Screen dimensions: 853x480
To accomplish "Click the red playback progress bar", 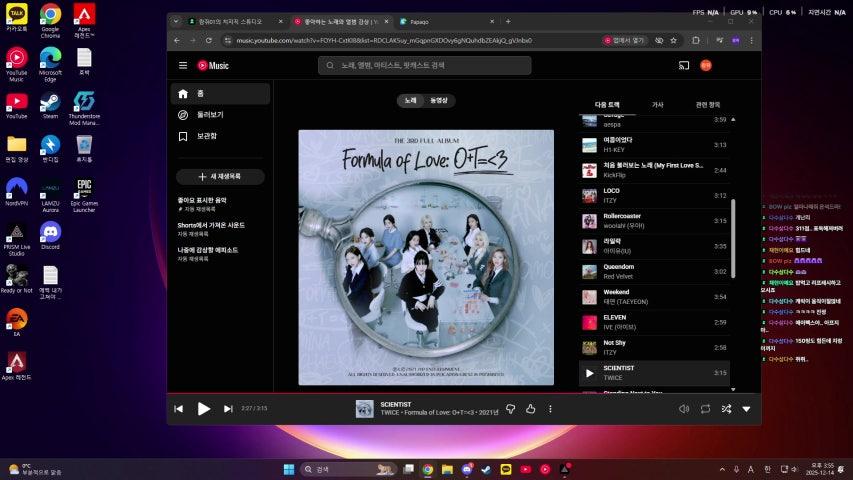I will [400, 393].
